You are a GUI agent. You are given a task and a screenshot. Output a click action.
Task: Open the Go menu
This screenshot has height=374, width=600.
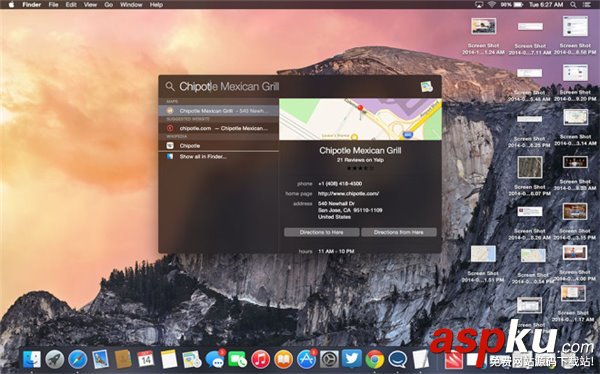(109, 5)
